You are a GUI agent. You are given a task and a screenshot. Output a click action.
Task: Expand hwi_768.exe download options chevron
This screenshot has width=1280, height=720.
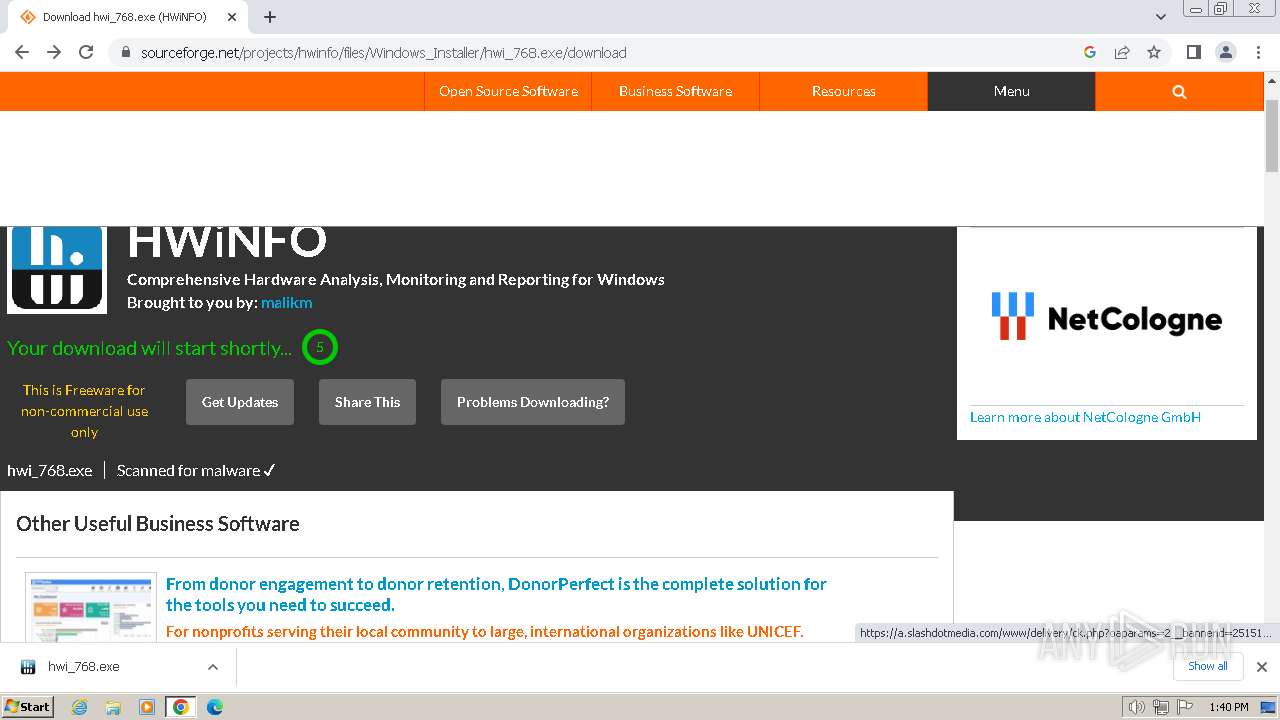(213, 667)
